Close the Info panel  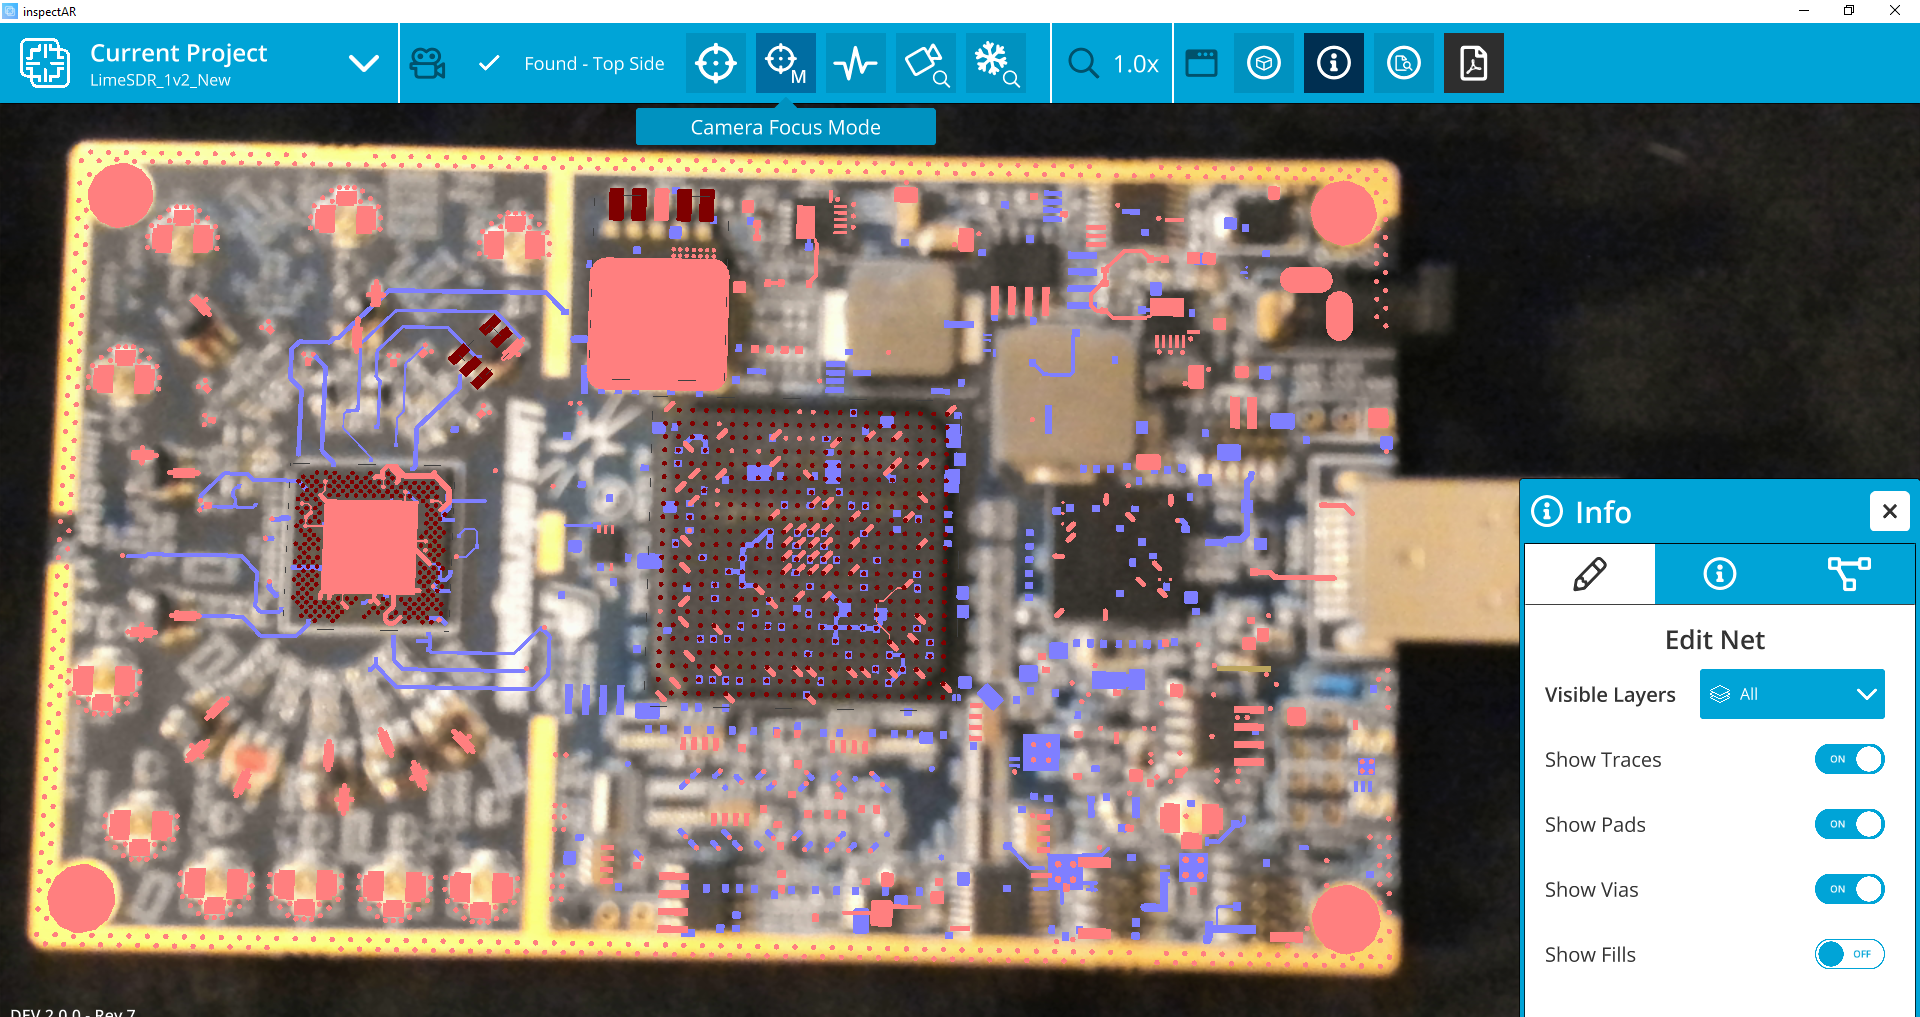coord(1890,511)
